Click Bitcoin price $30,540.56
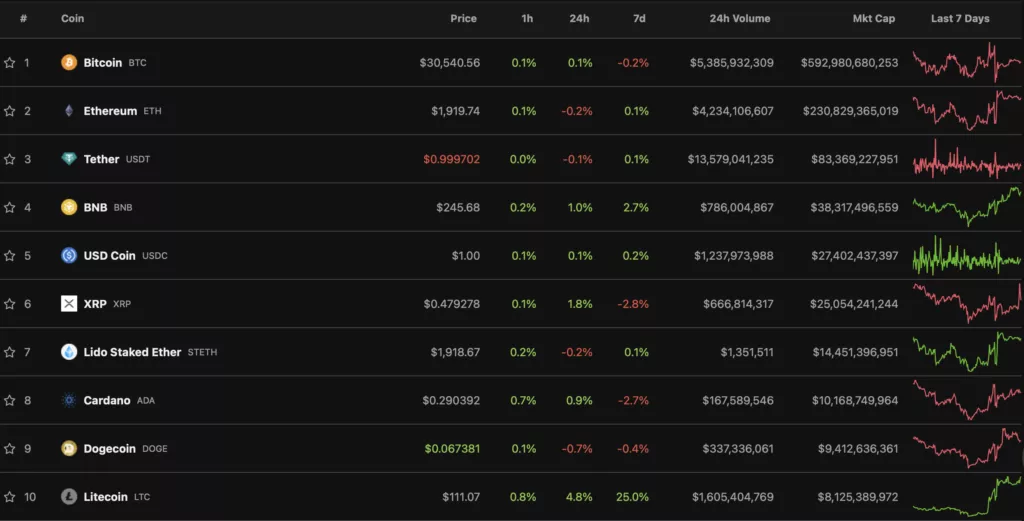This screenshot has width=1024, height=521. 449,63
